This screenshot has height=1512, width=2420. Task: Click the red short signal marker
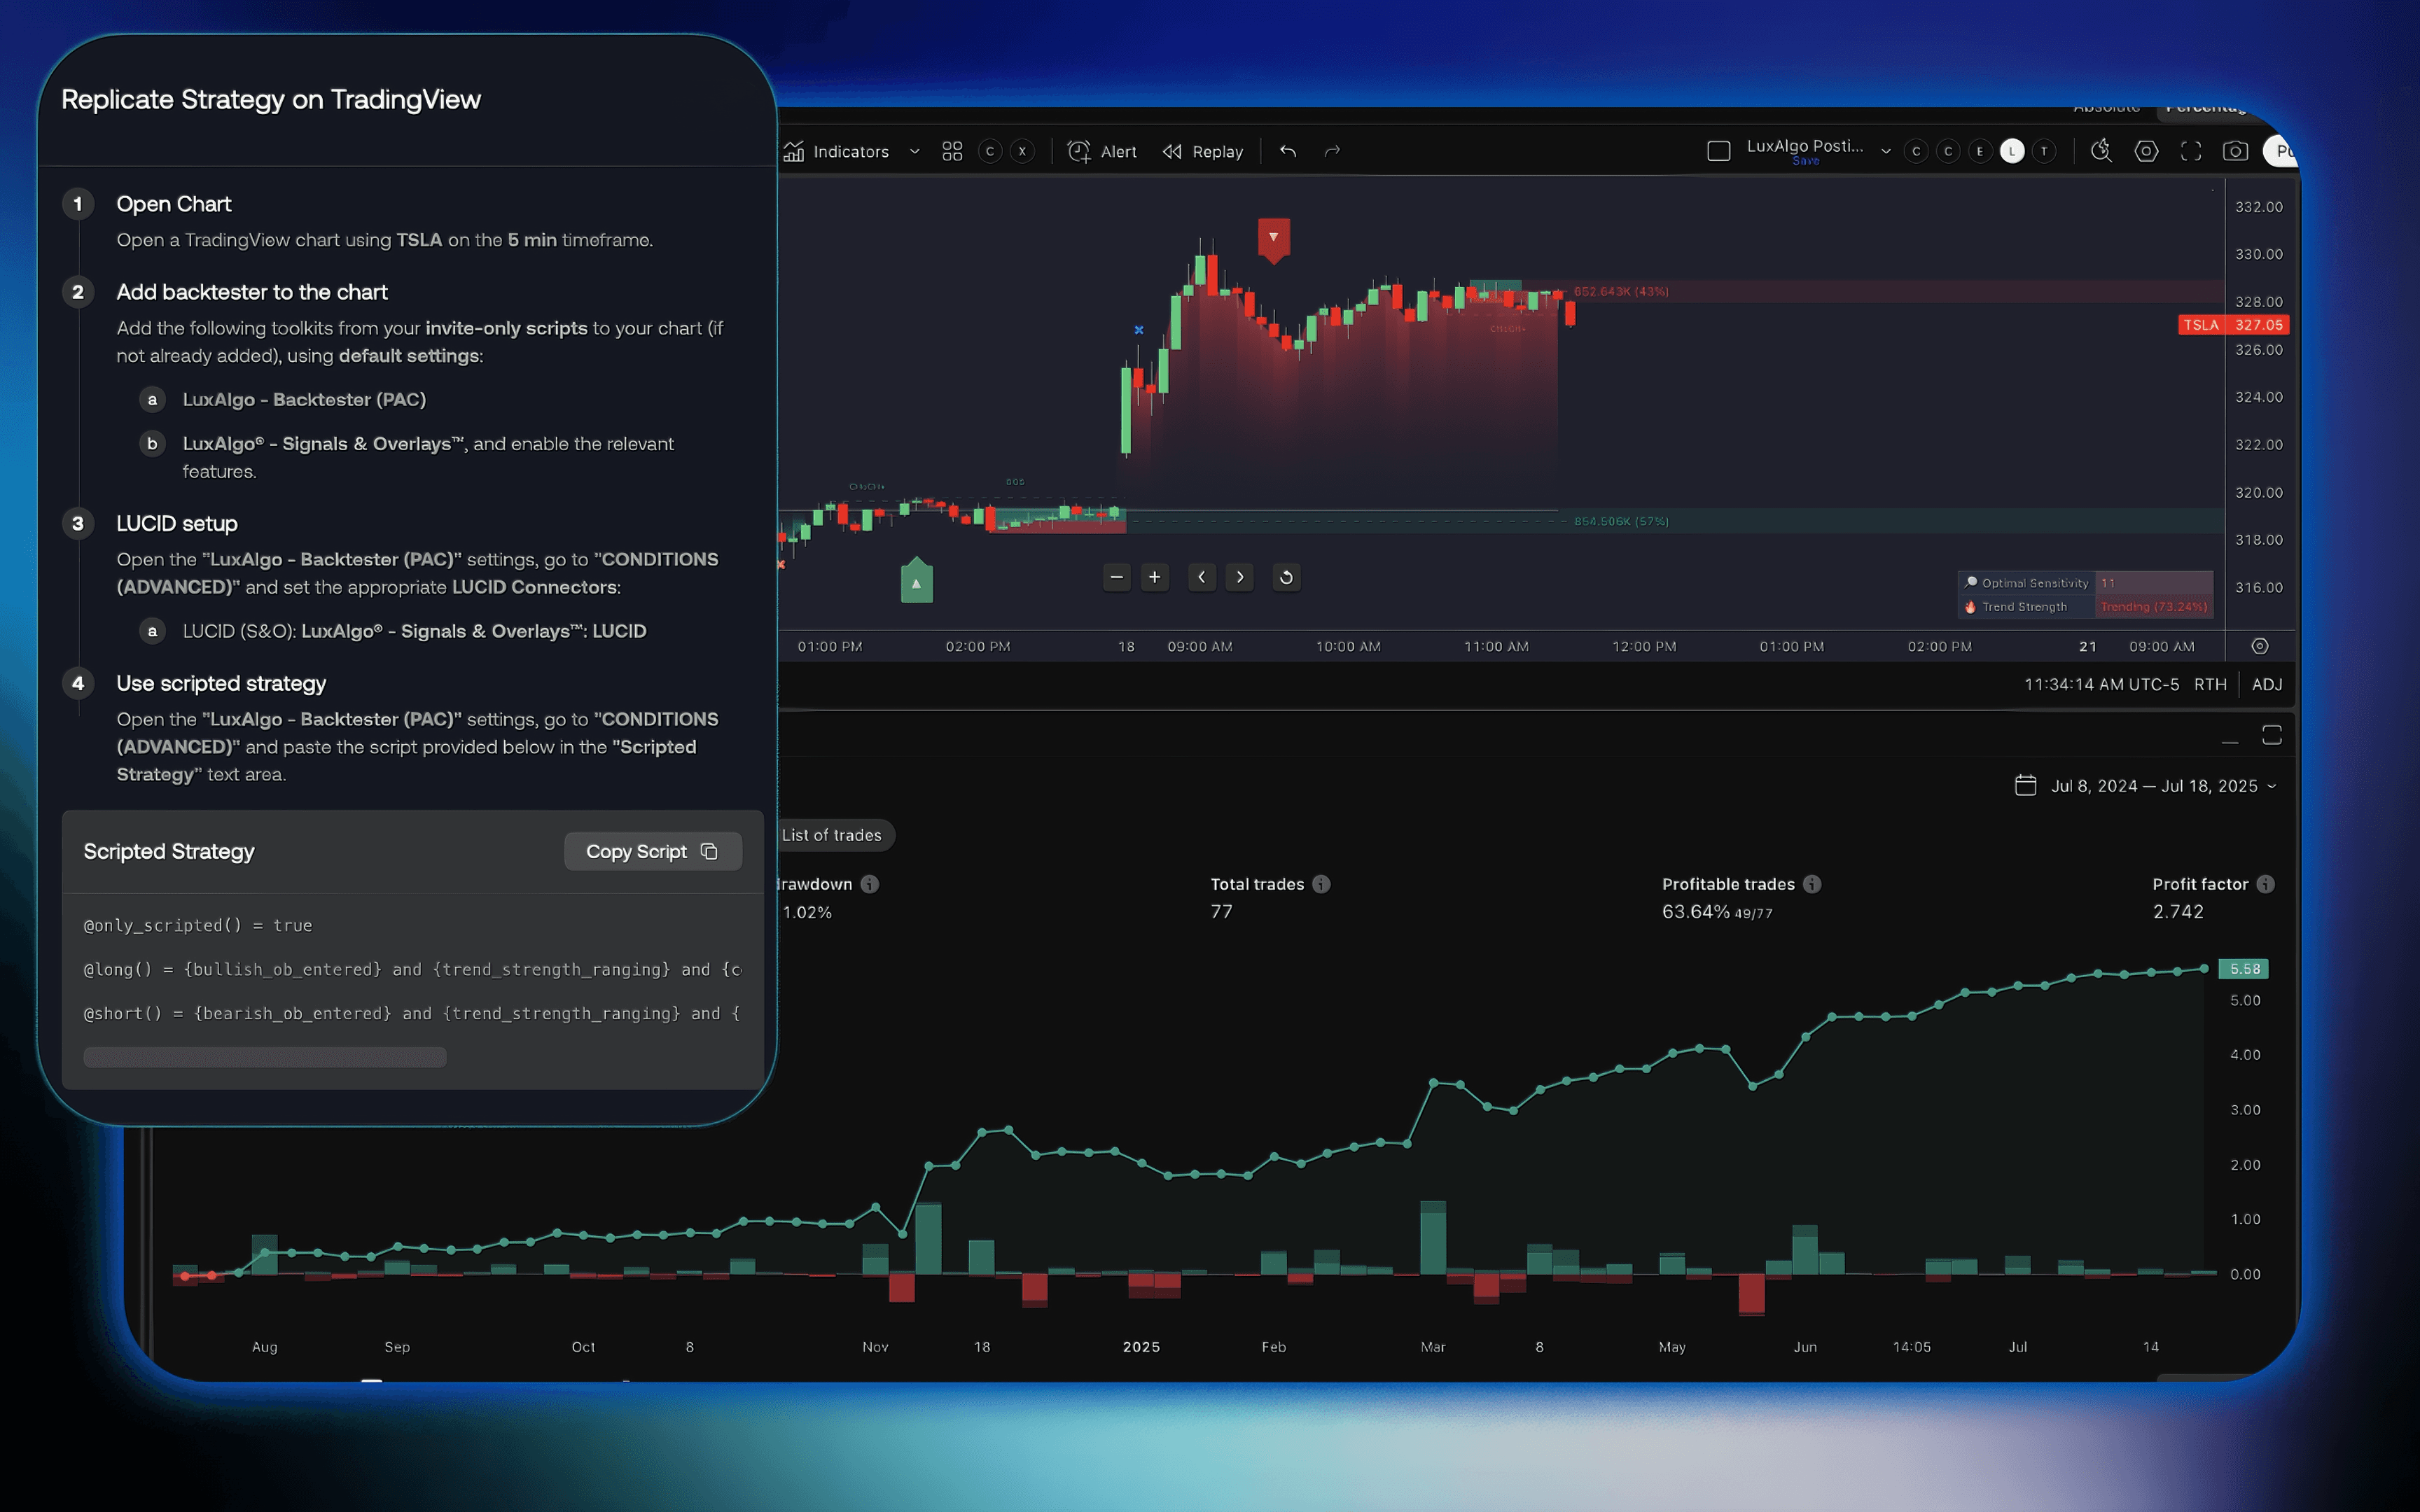[1273, 240]
